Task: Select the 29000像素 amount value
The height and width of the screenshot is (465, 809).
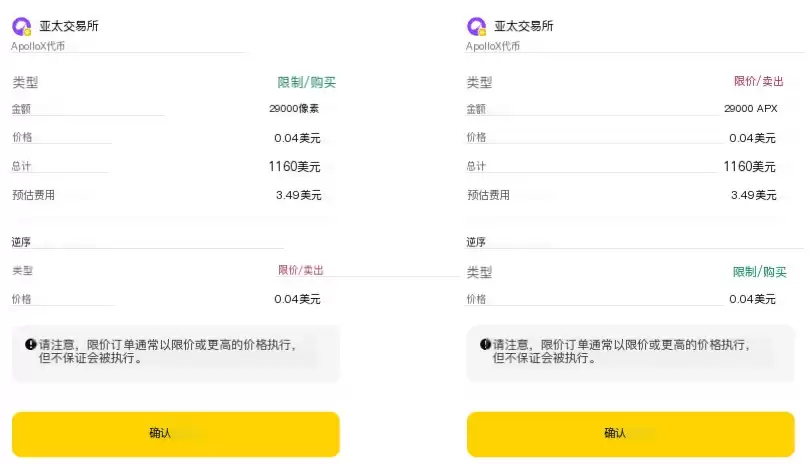Action: (x=295, y=109)
